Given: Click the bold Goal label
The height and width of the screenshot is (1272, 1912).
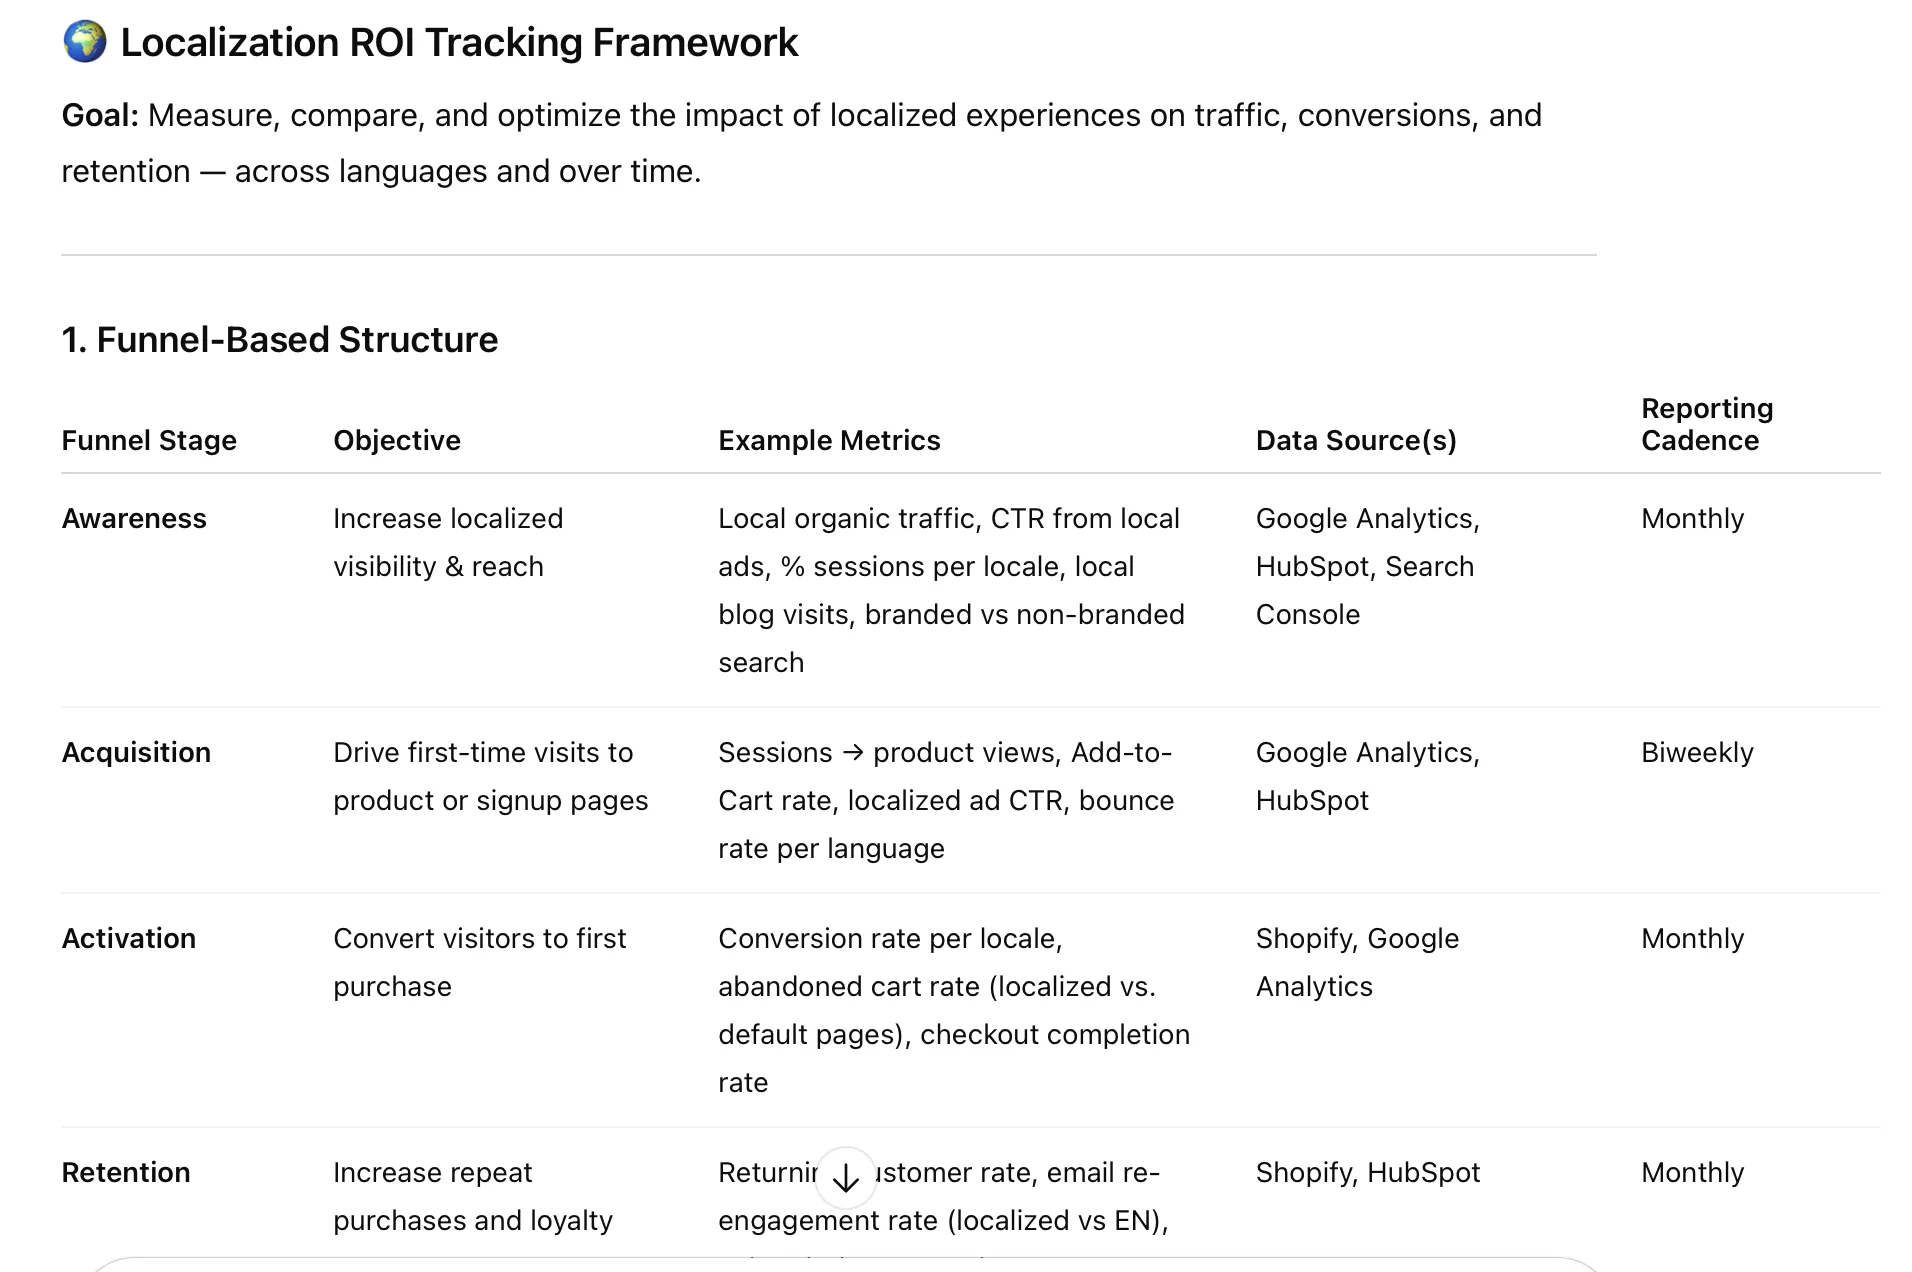Looking at the screenshot, I should click(100, 115).
